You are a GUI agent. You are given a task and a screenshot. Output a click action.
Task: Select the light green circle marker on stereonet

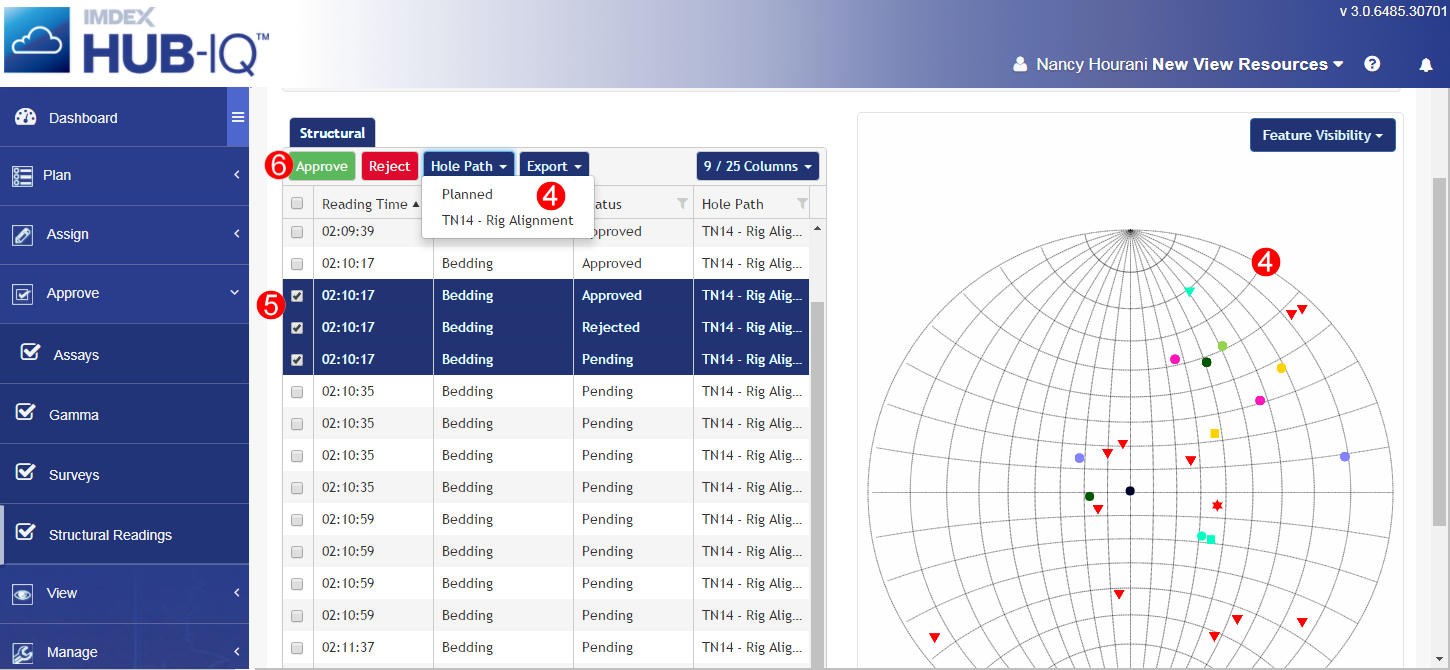click(1222, 346)
